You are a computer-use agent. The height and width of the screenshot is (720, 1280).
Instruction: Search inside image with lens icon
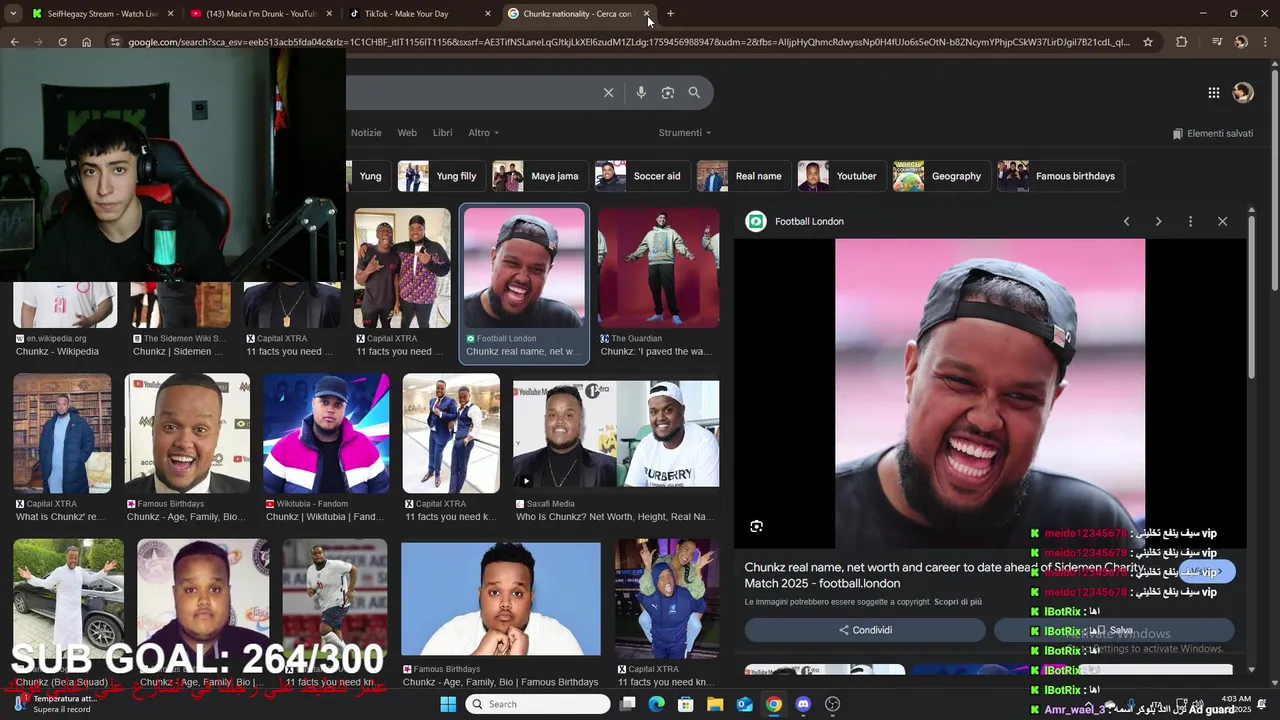[x=757, y=526]
